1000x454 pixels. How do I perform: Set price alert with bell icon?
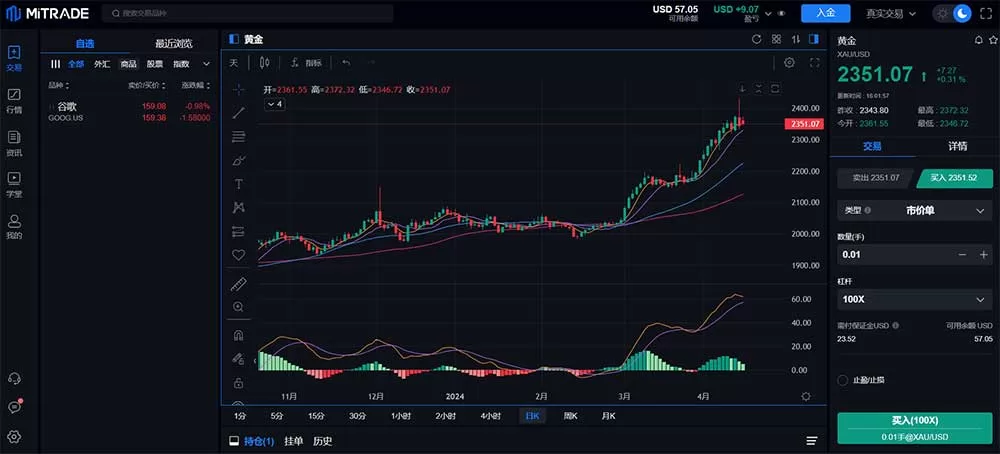point(979,40)
